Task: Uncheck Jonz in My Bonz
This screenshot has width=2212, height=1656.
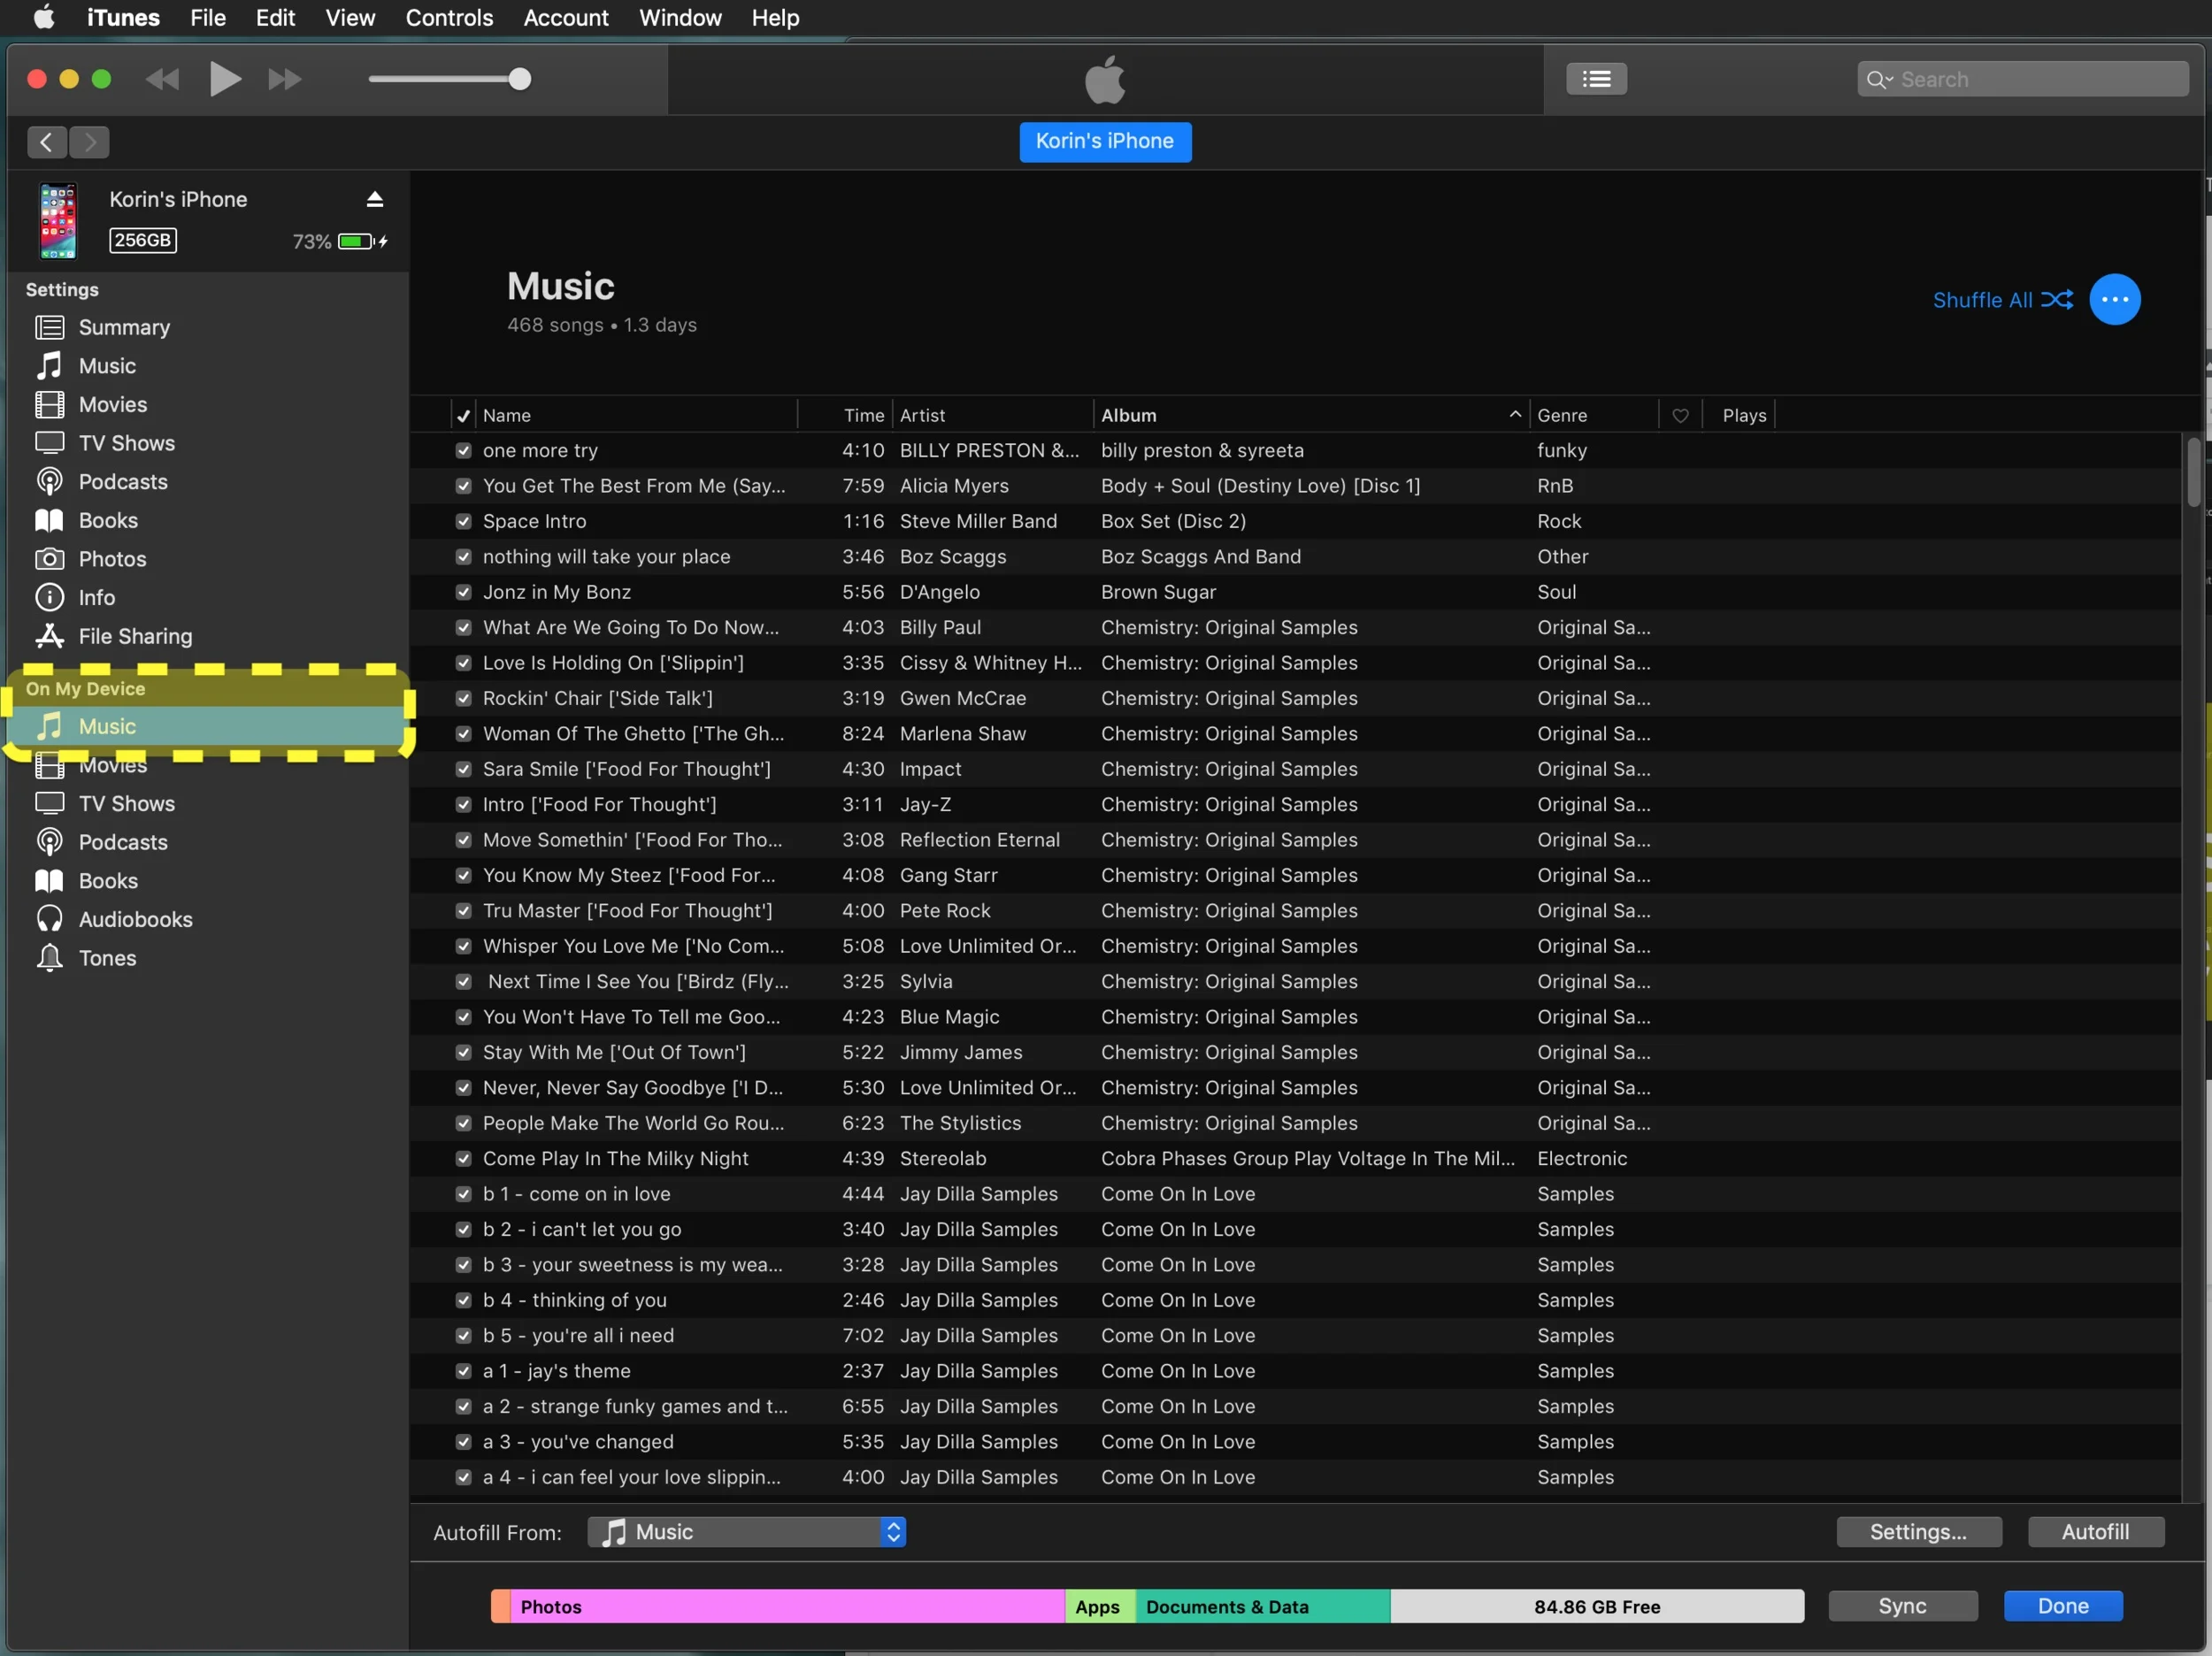Action: tap(463, 592)
